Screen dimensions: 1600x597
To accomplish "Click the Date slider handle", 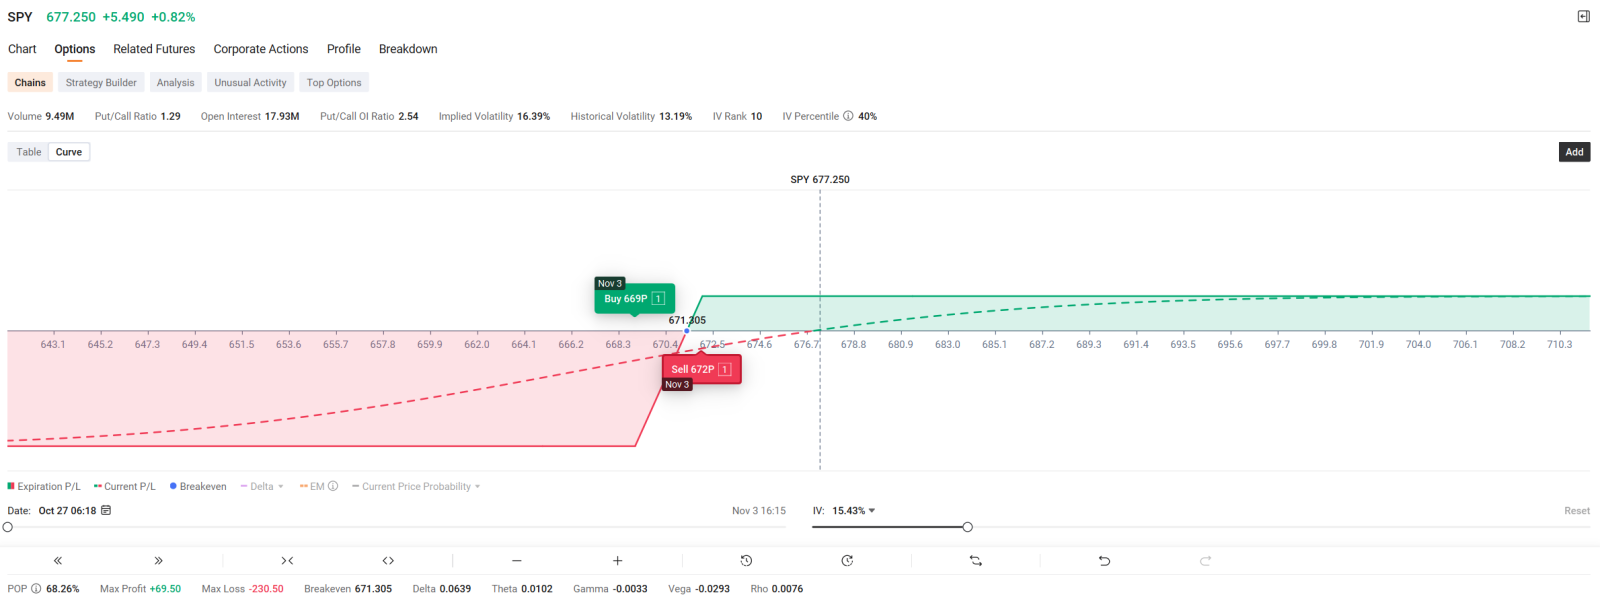I will [8, 527].
